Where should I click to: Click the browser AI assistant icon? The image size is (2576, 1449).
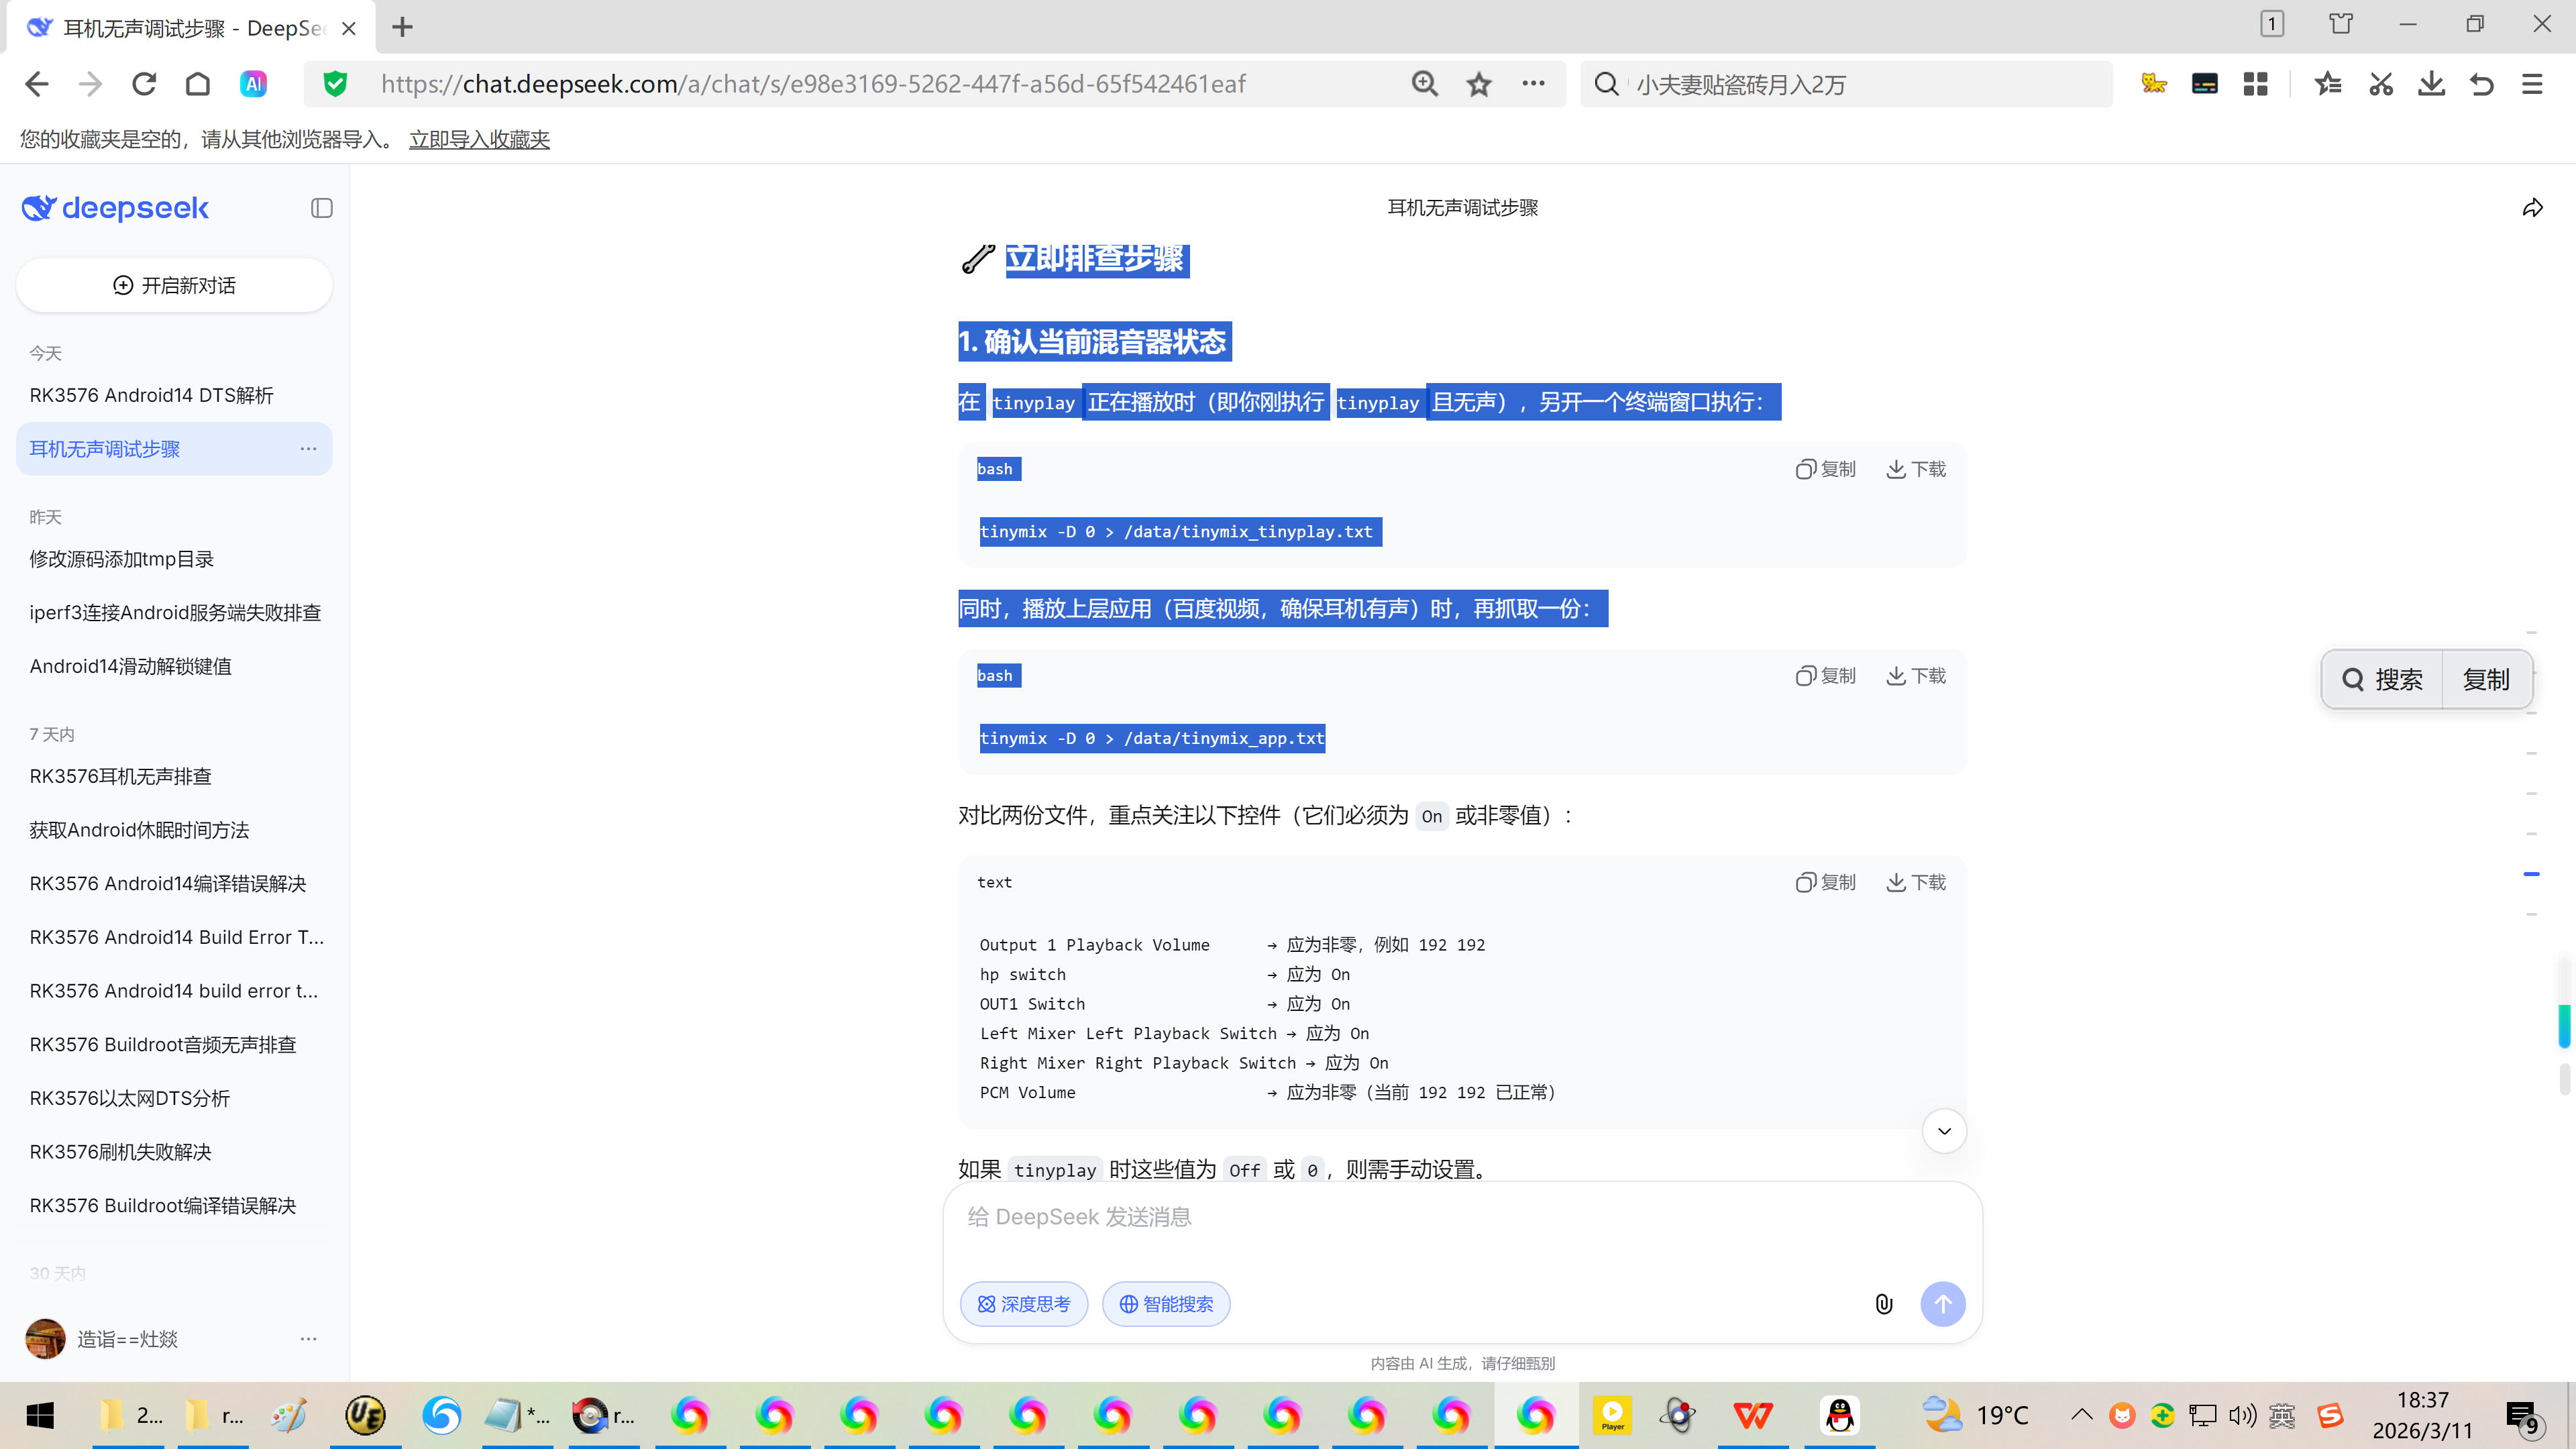pos(253,84)
